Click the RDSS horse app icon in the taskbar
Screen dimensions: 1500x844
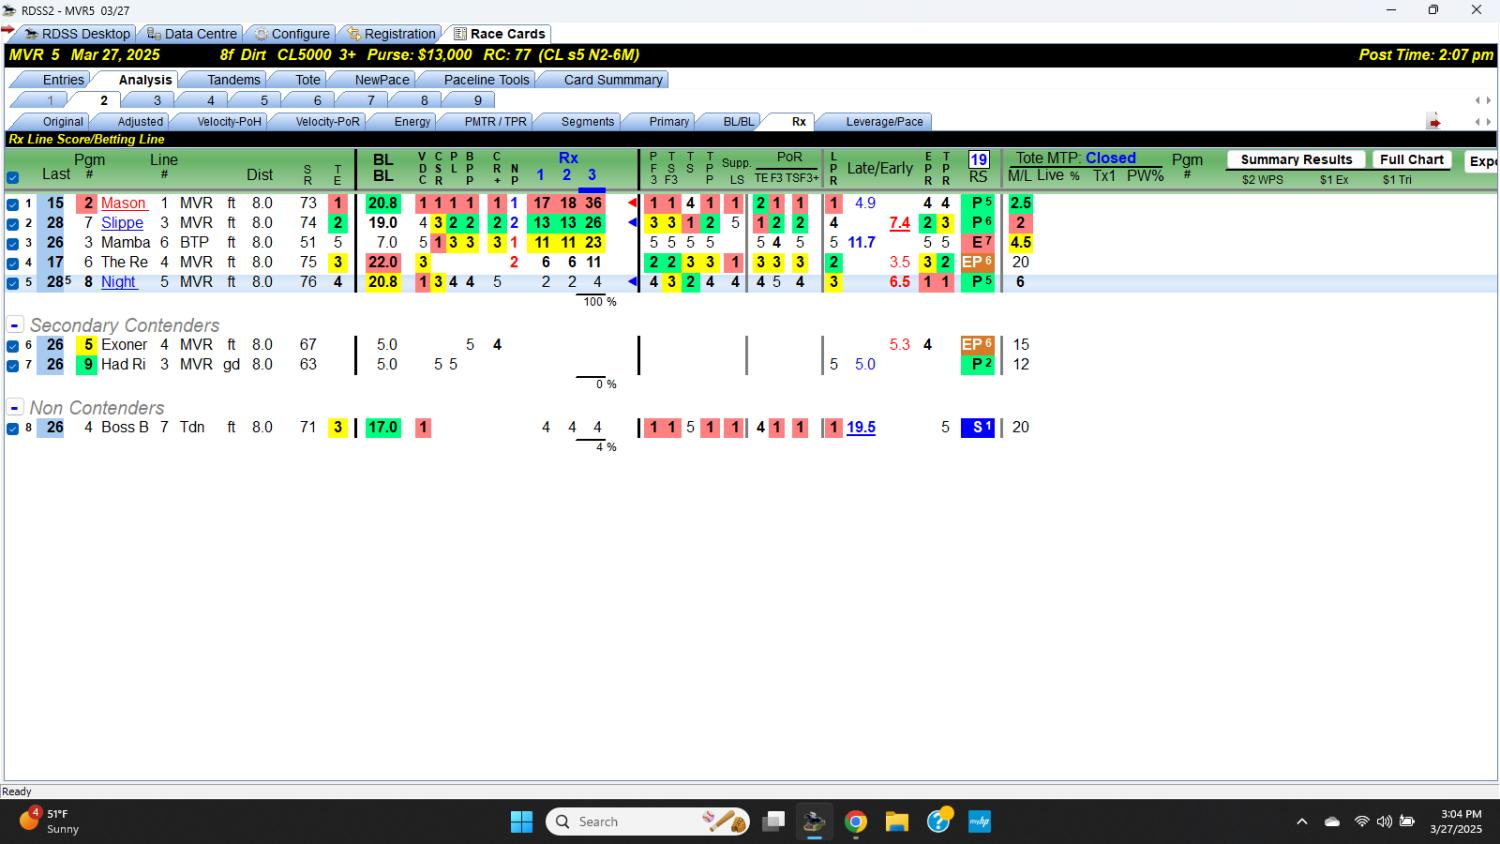click(x=814, y=822)
